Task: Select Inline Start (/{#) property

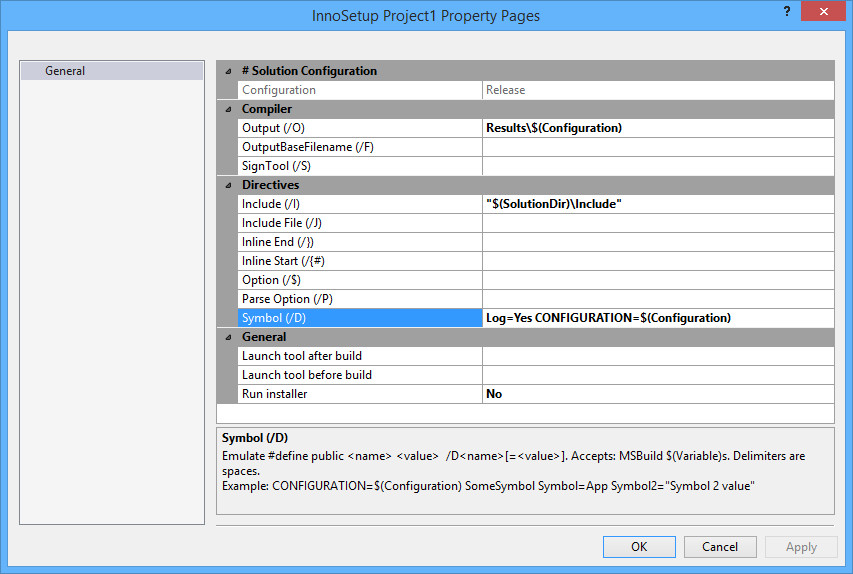Action: pyautogui.click(x=360, y=261)
